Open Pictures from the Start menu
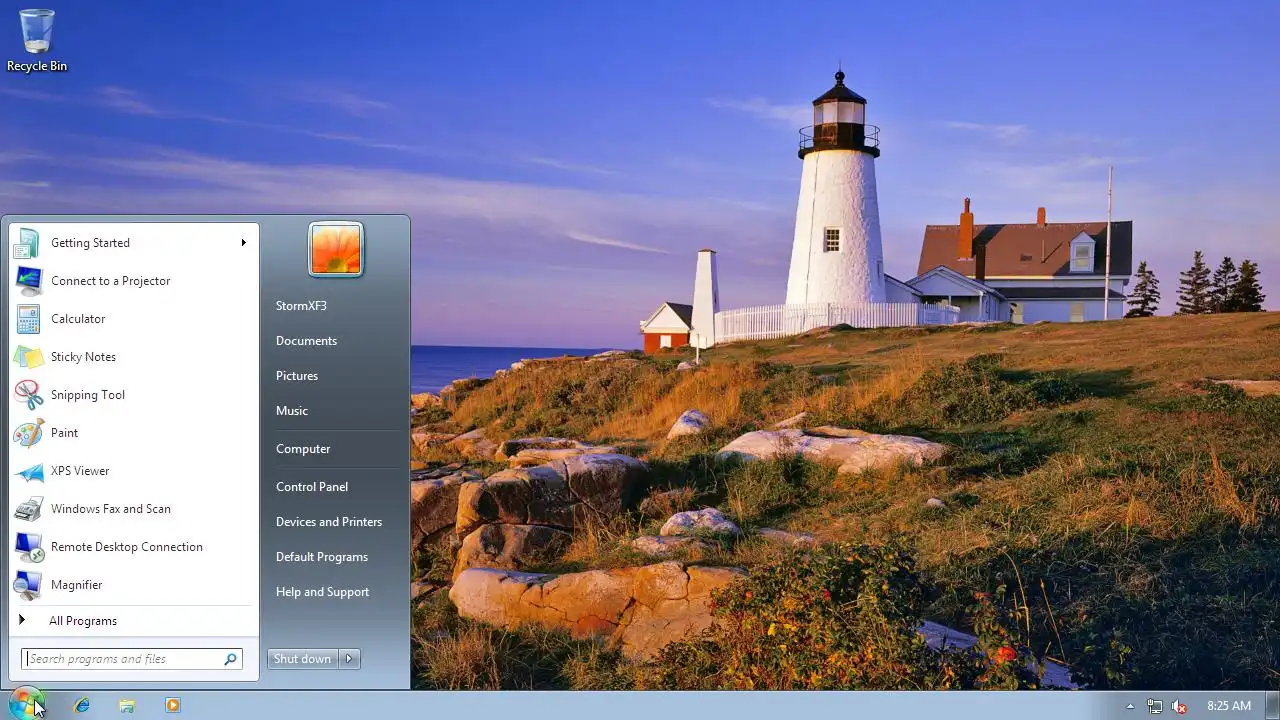The height and width of the screenshot is (720, 1280). coord(297,376)
